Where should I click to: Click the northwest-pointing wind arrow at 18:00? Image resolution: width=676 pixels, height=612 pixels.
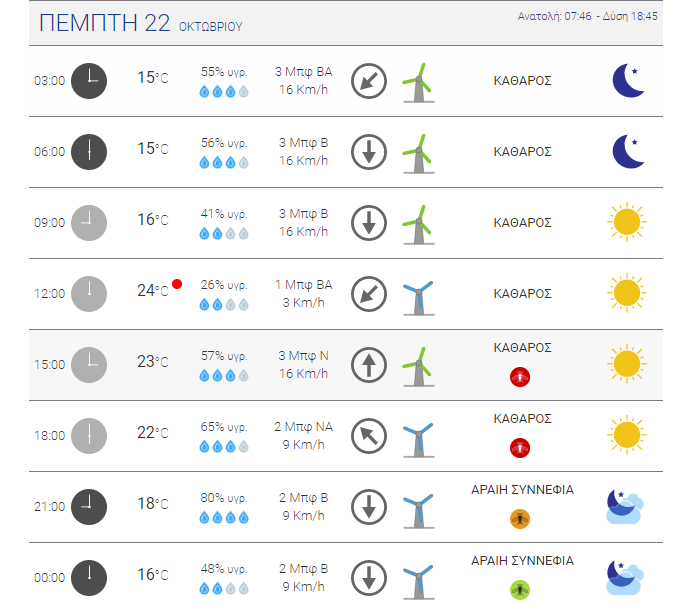(369, 436)
